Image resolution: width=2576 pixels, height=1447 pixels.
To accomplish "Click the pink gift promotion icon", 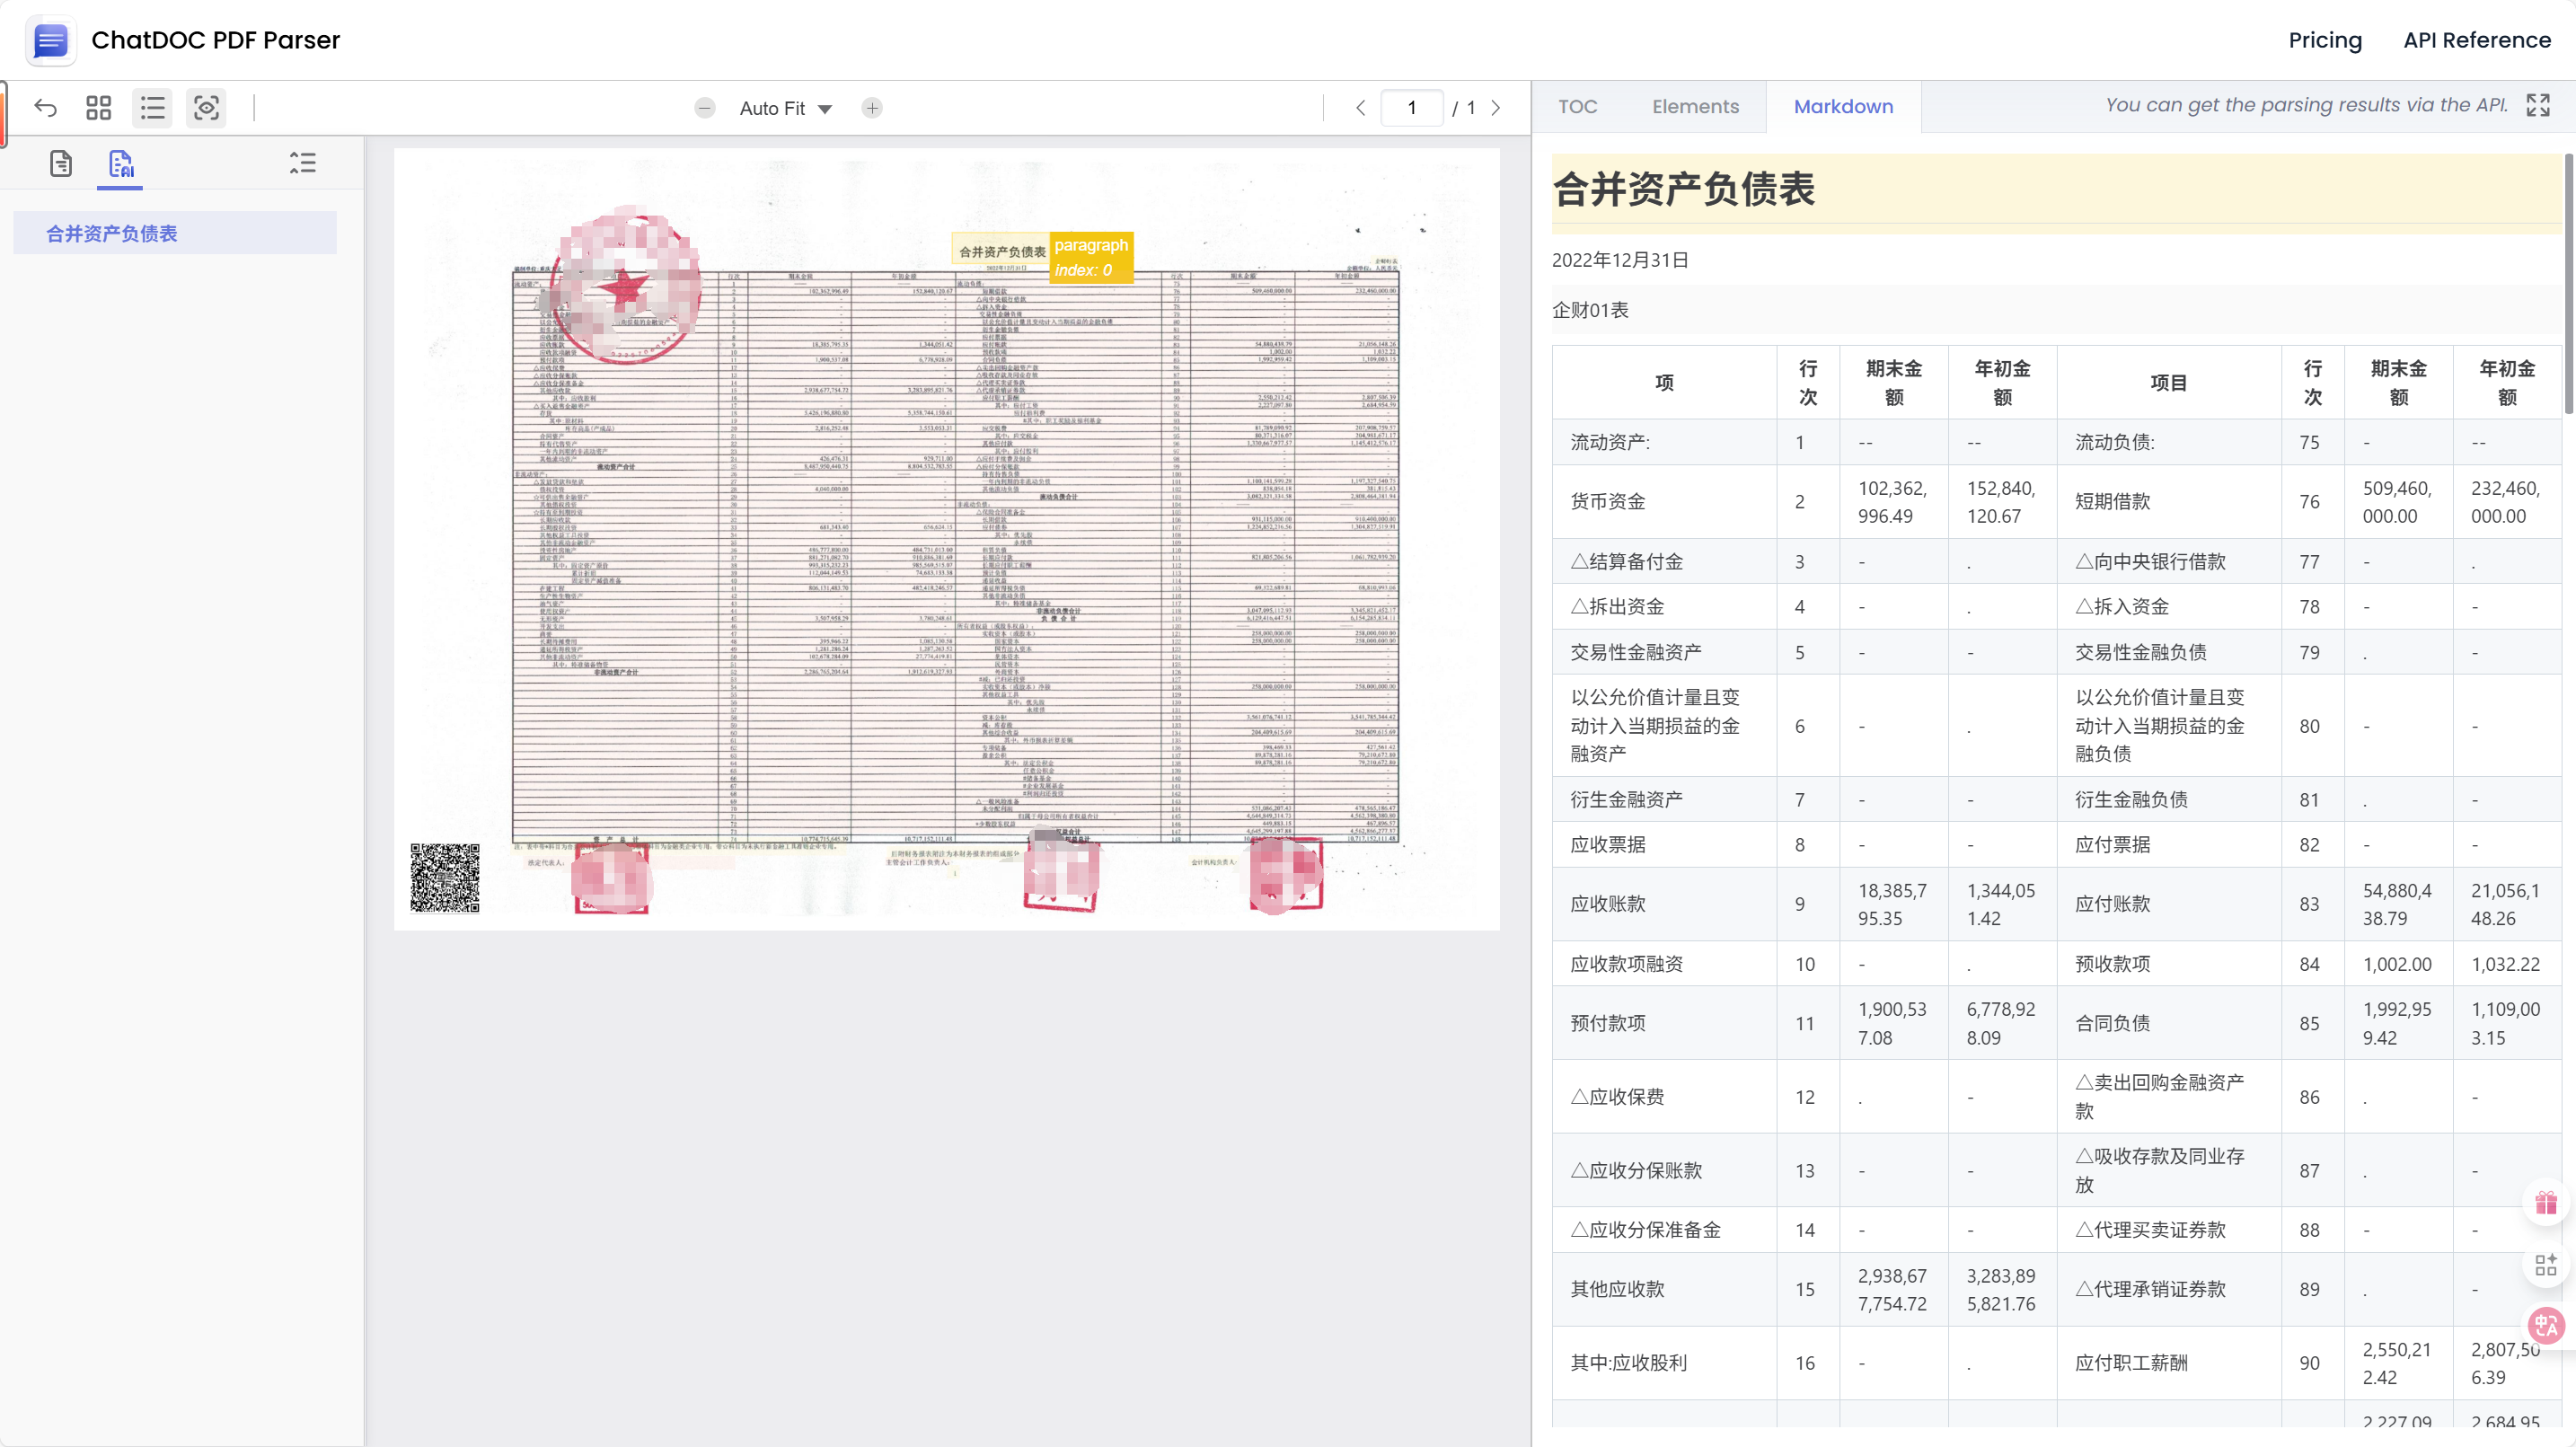I will point(2545,1202).
